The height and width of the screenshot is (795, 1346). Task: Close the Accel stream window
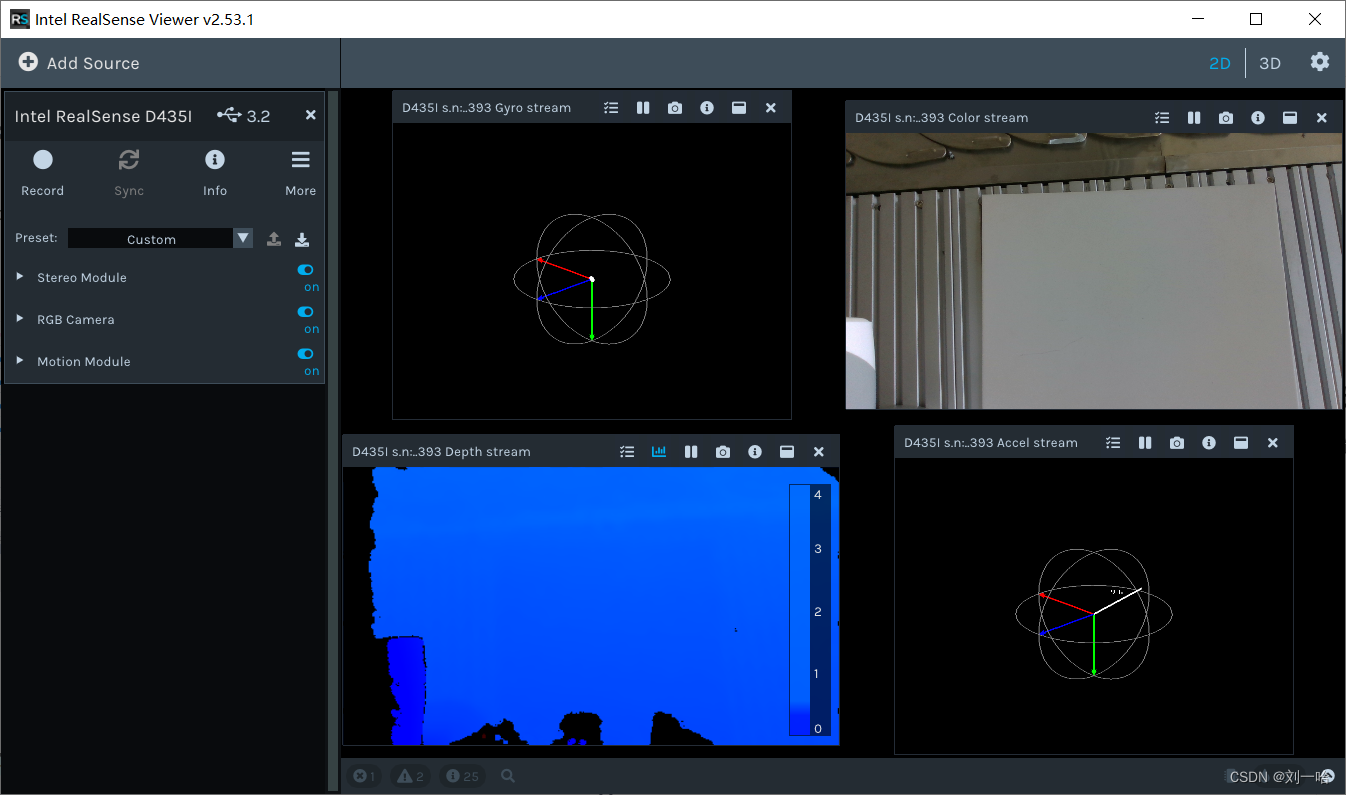1273,443
